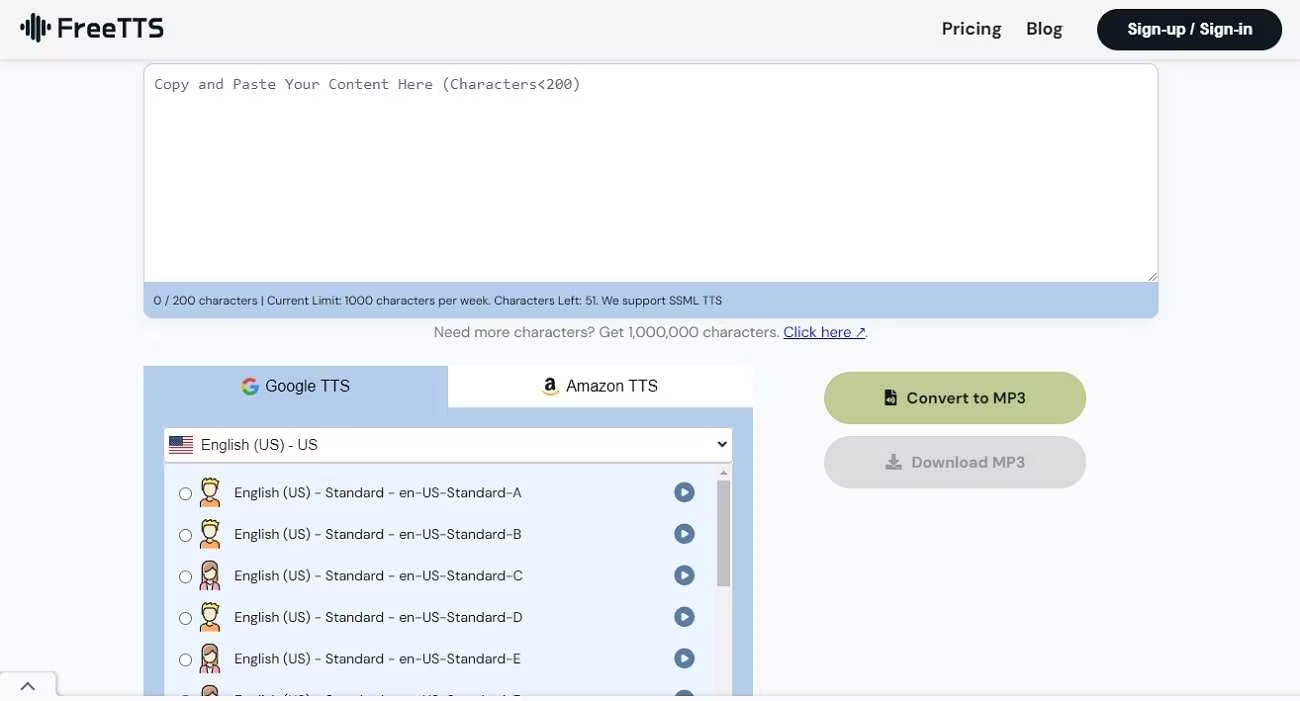Follow the 'Click here' upgrade link
The image size is (1300, 701).
click(x=824, y=332)
